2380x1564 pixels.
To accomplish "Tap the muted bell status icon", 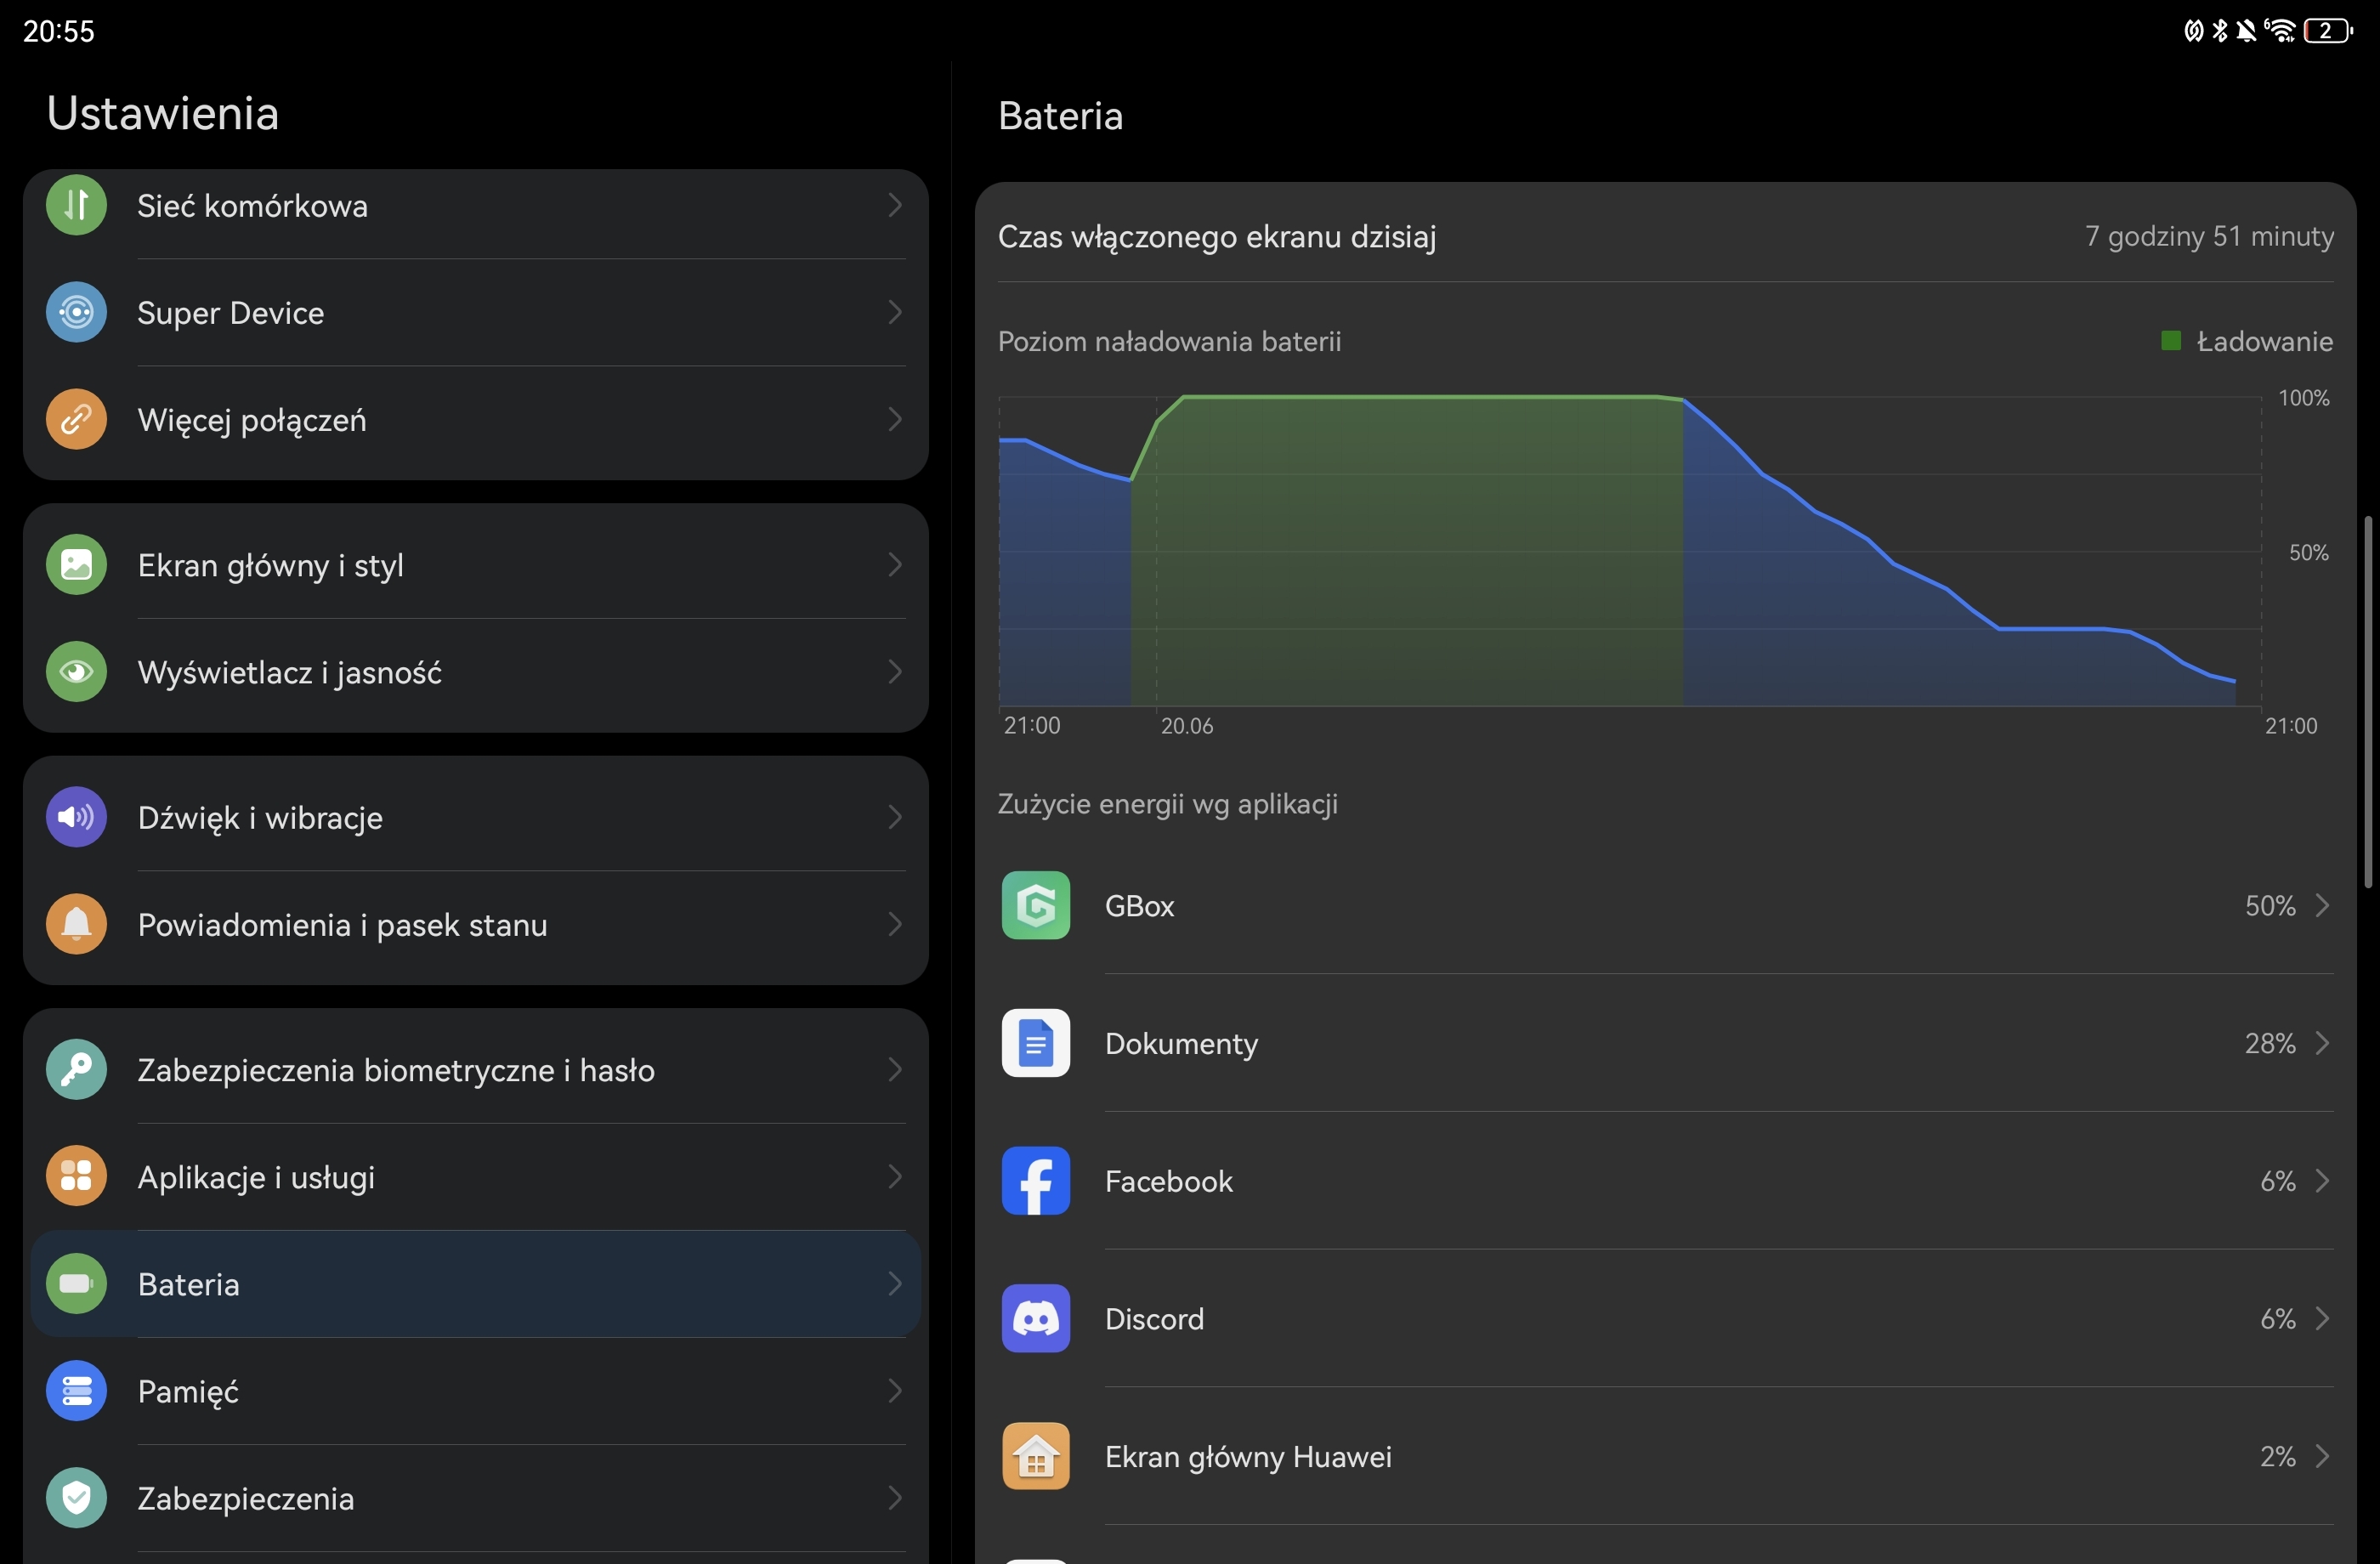I will click(x=2246, y=31).
